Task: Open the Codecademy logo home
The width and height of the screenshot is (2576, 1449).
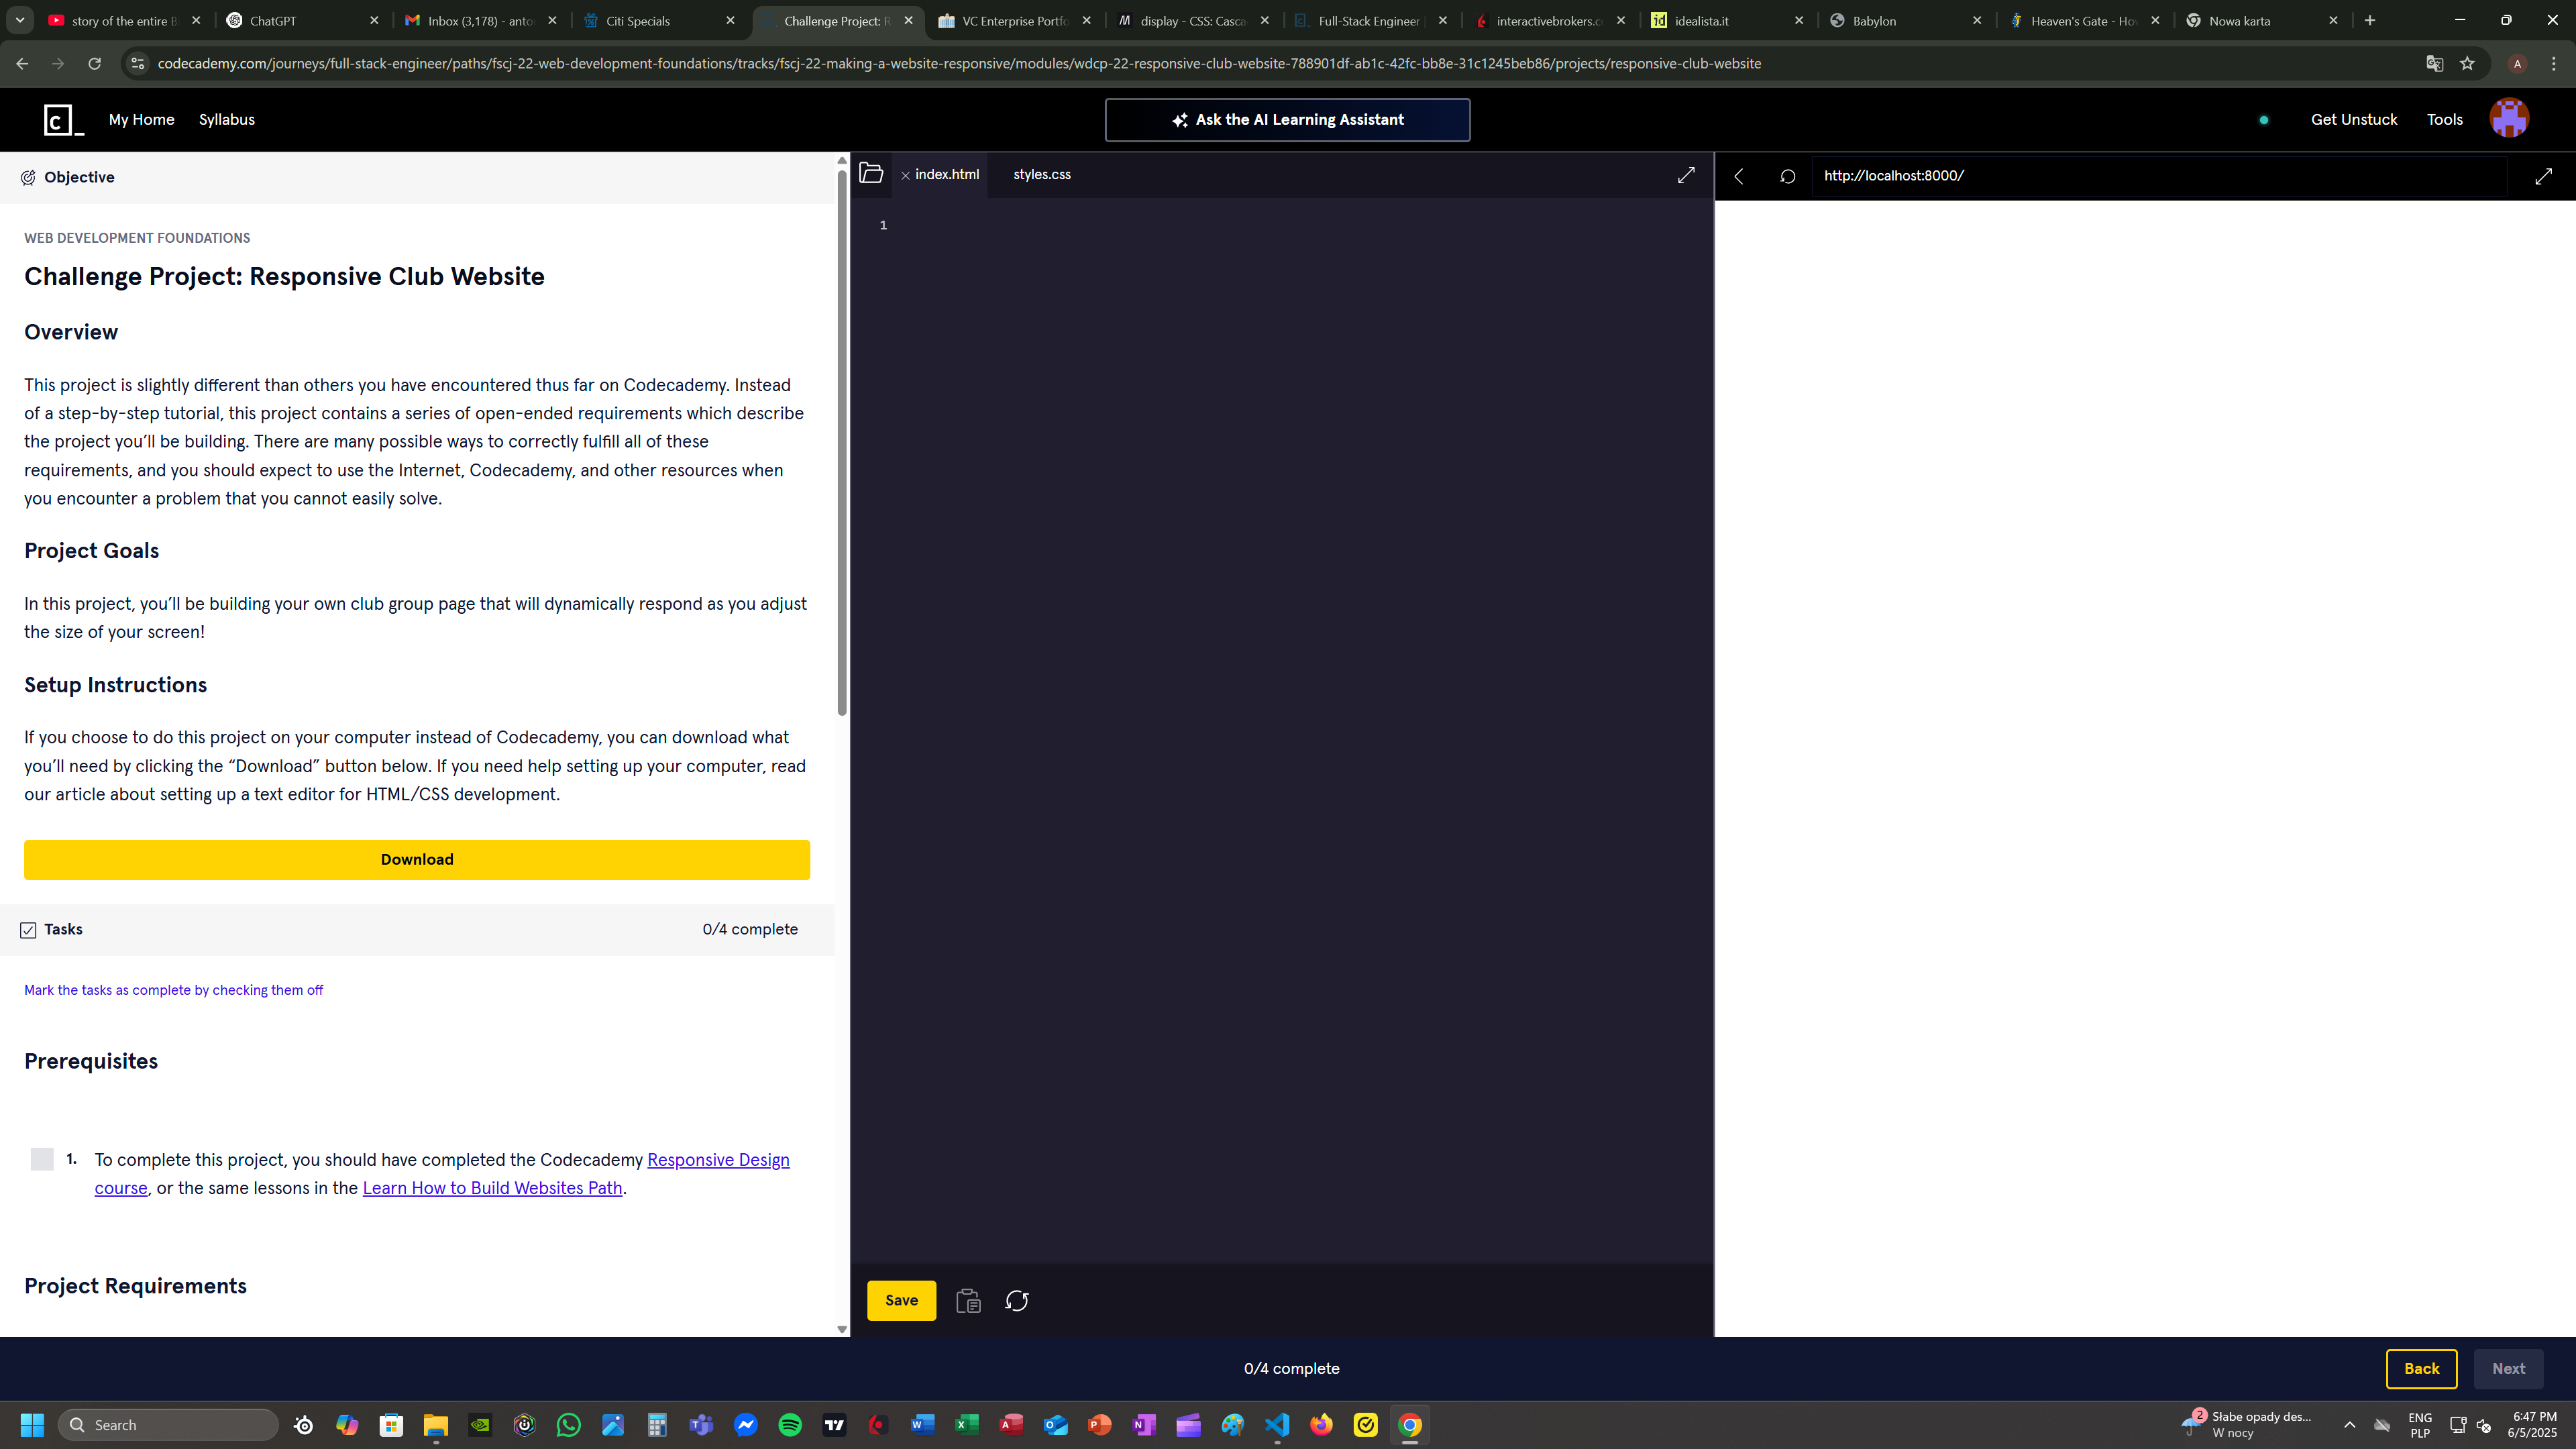Action: pos(63,120)
